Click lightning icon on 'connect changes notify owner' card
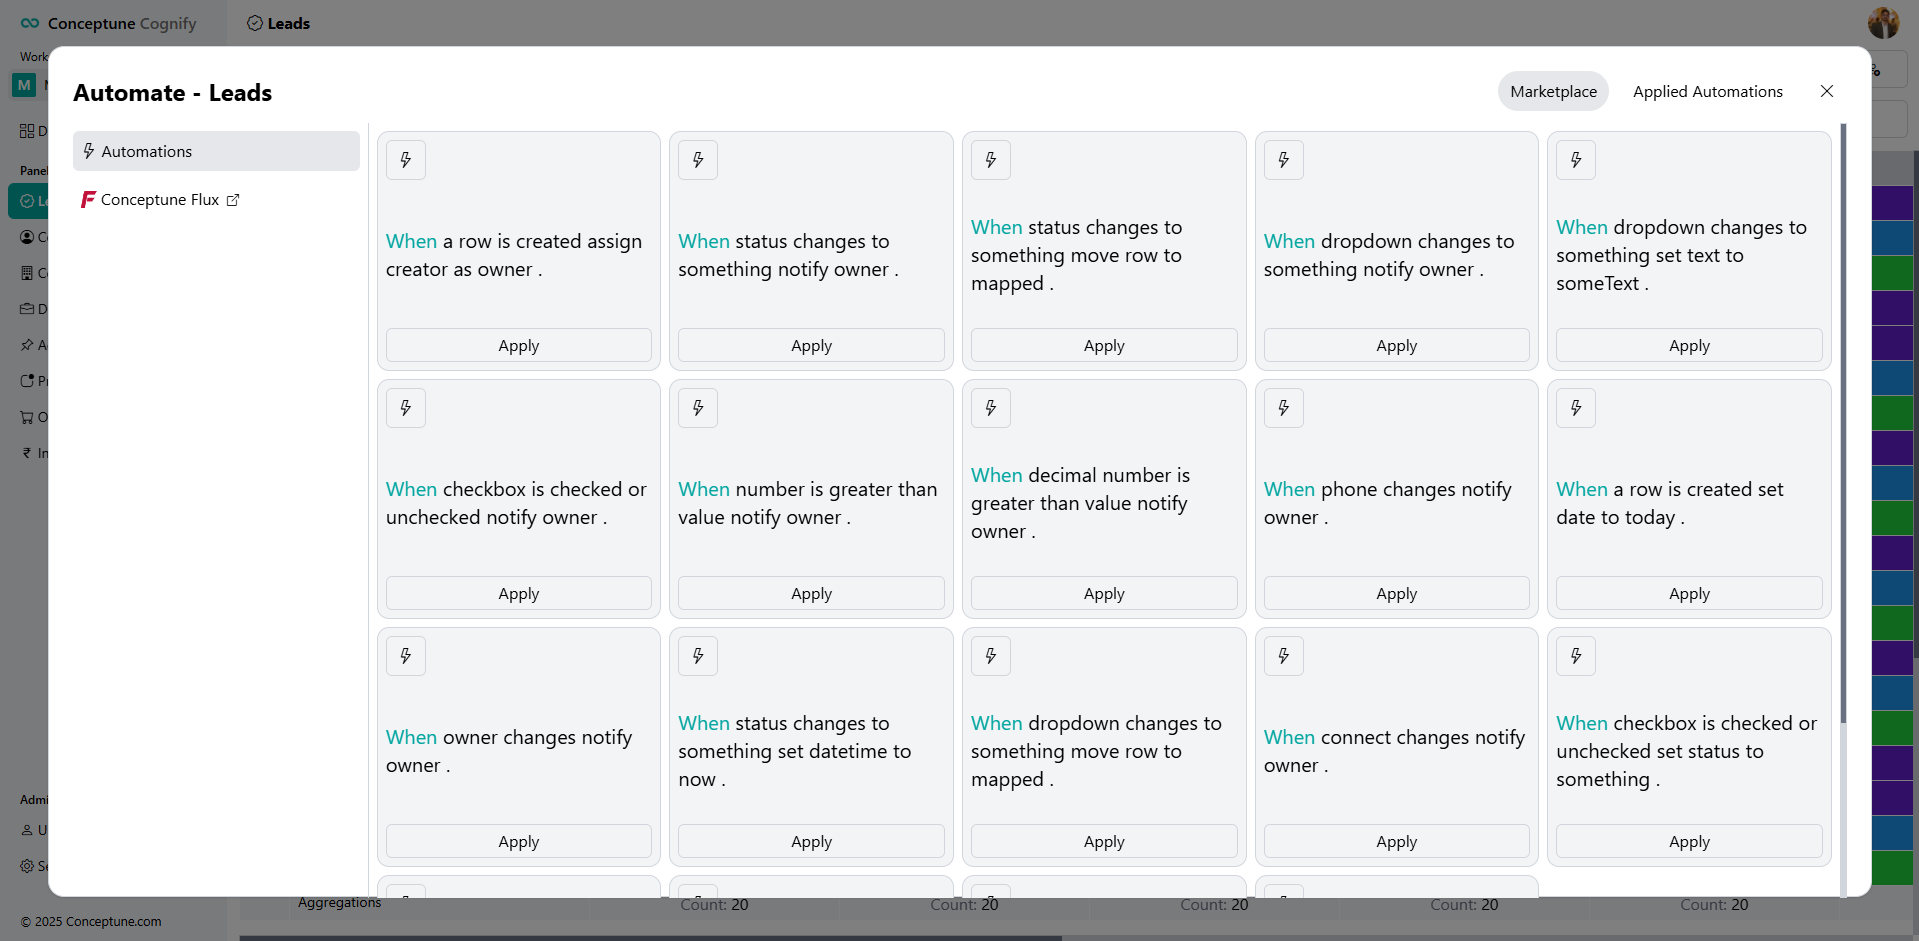Viewport: 1919px width, 941px height. [1284, 656]
